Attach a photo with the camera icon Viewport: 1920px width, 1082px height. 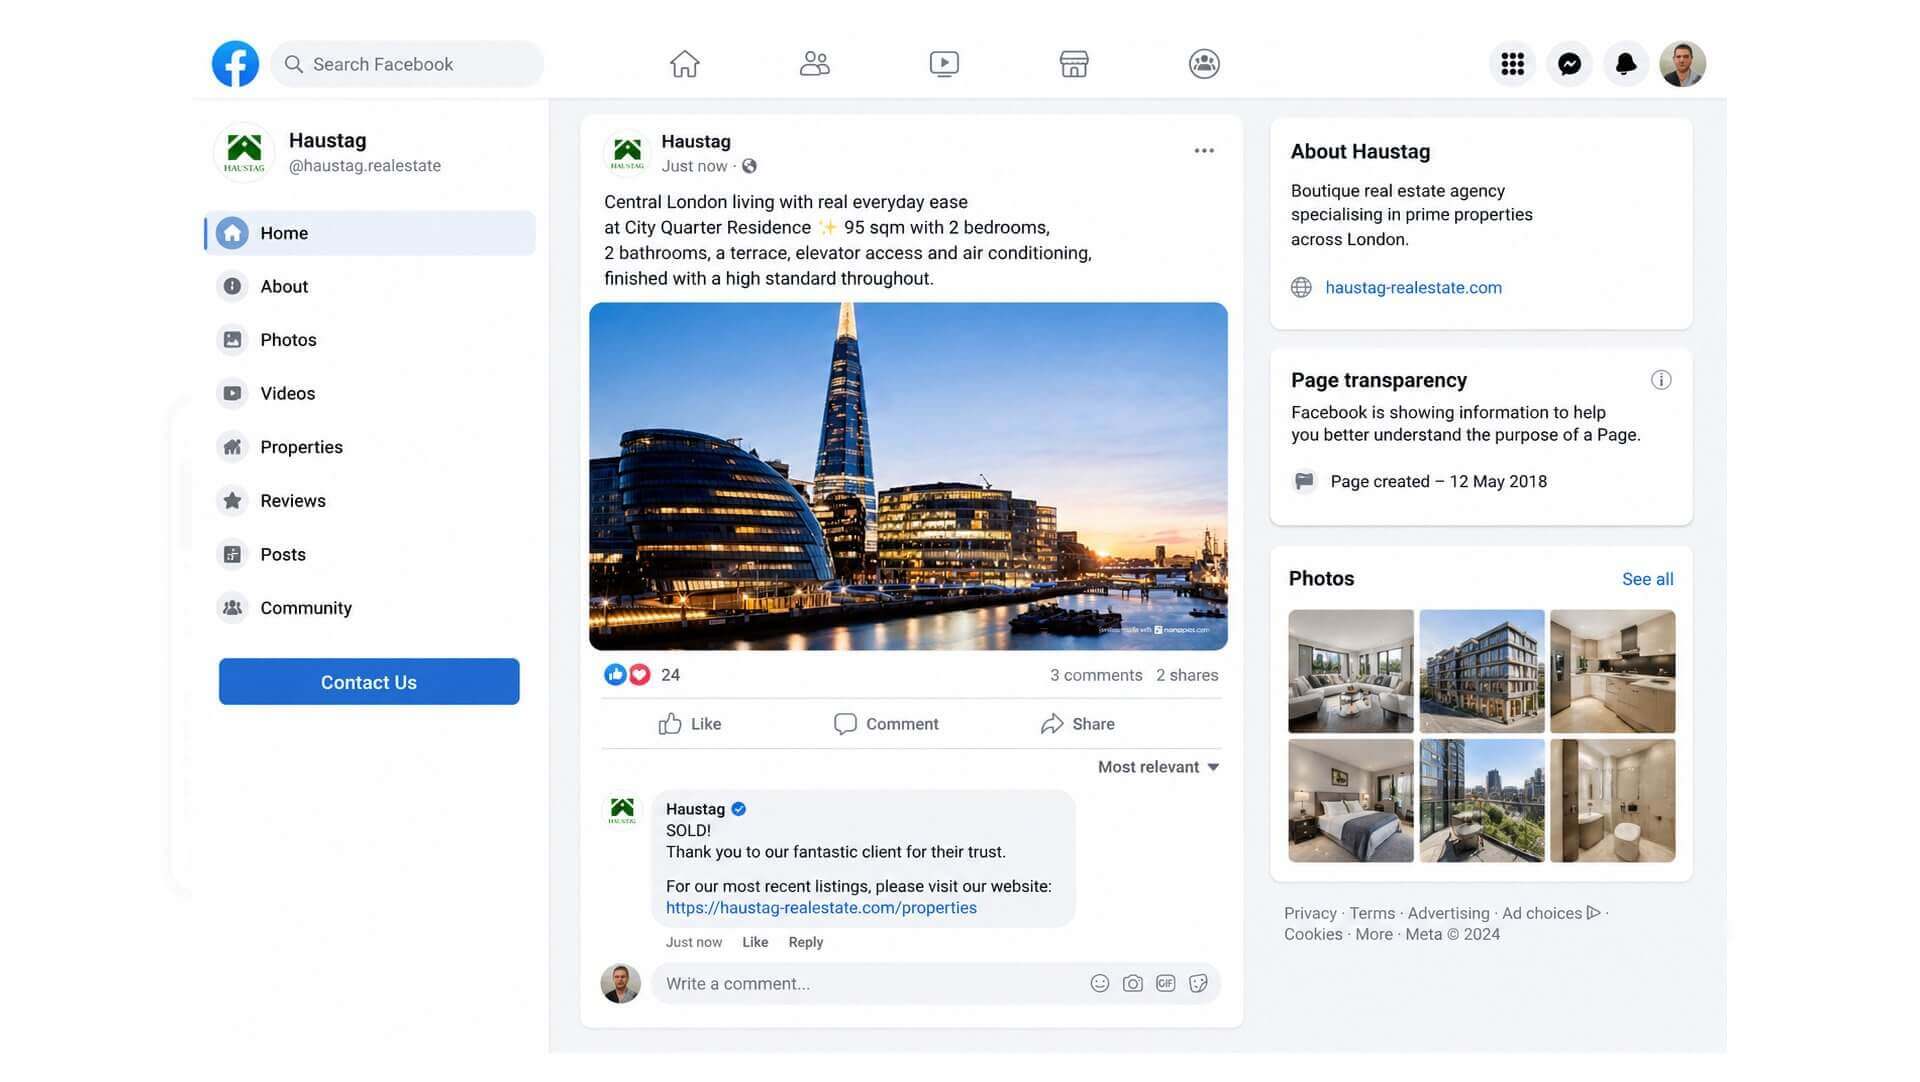pyautogui.click(x=1133, y=984)
